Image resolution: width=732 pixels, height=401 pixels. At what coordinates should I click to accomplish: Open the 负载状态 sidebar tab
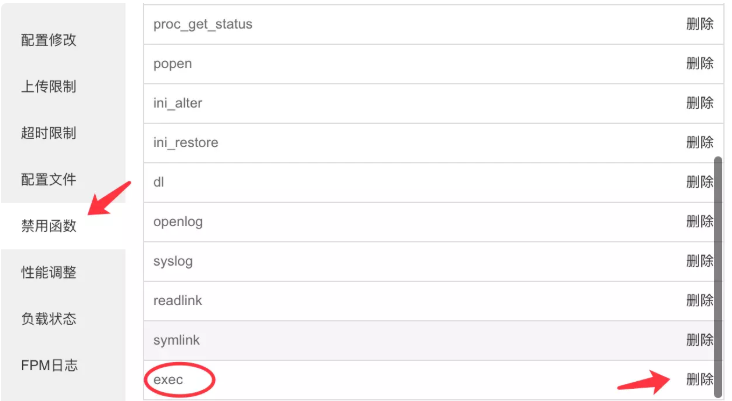(49, 319)
